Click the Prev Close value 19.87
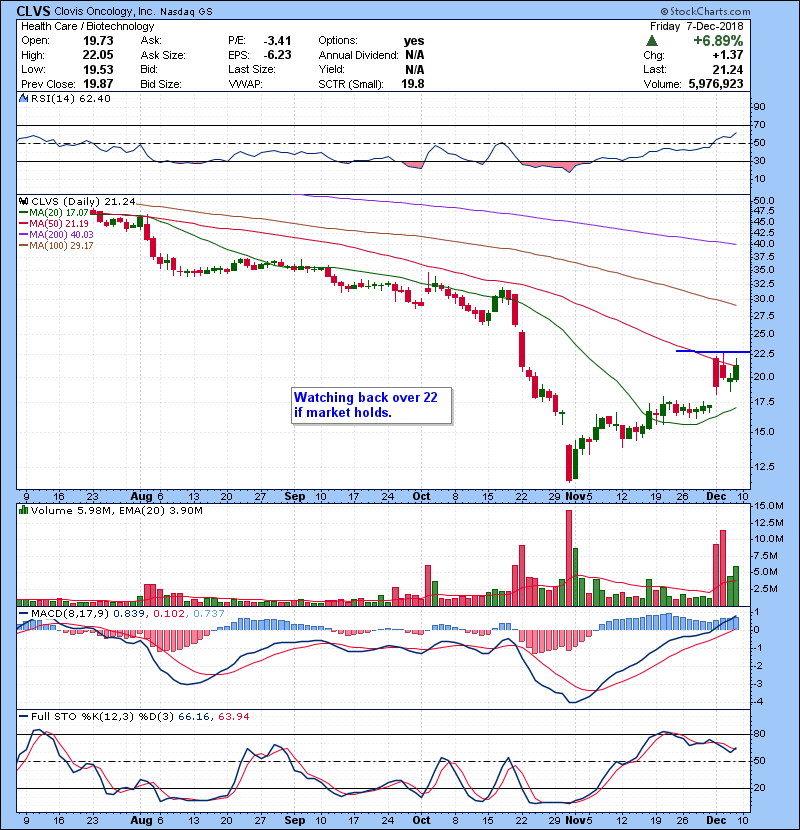800x830 pixels. [x=98, y=84]
